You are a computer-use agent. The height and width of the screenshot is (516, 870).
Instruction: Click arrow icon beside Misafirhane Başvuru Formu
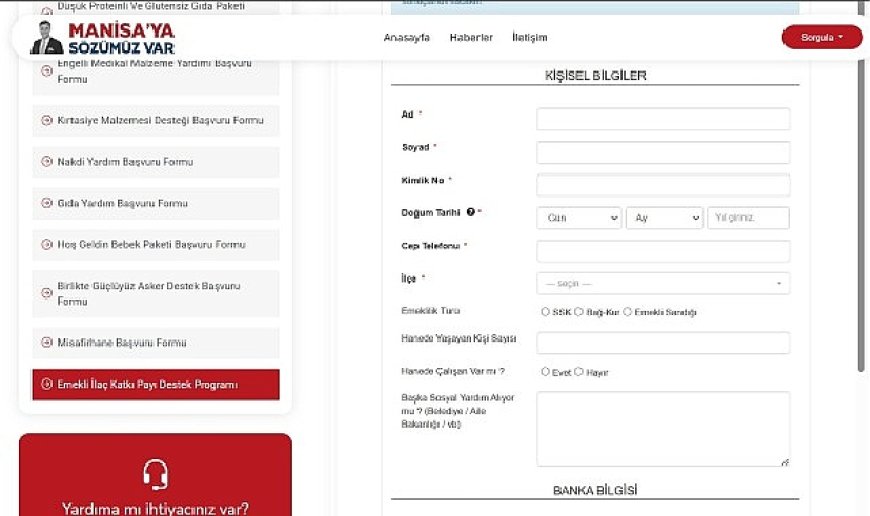(46, 343)
